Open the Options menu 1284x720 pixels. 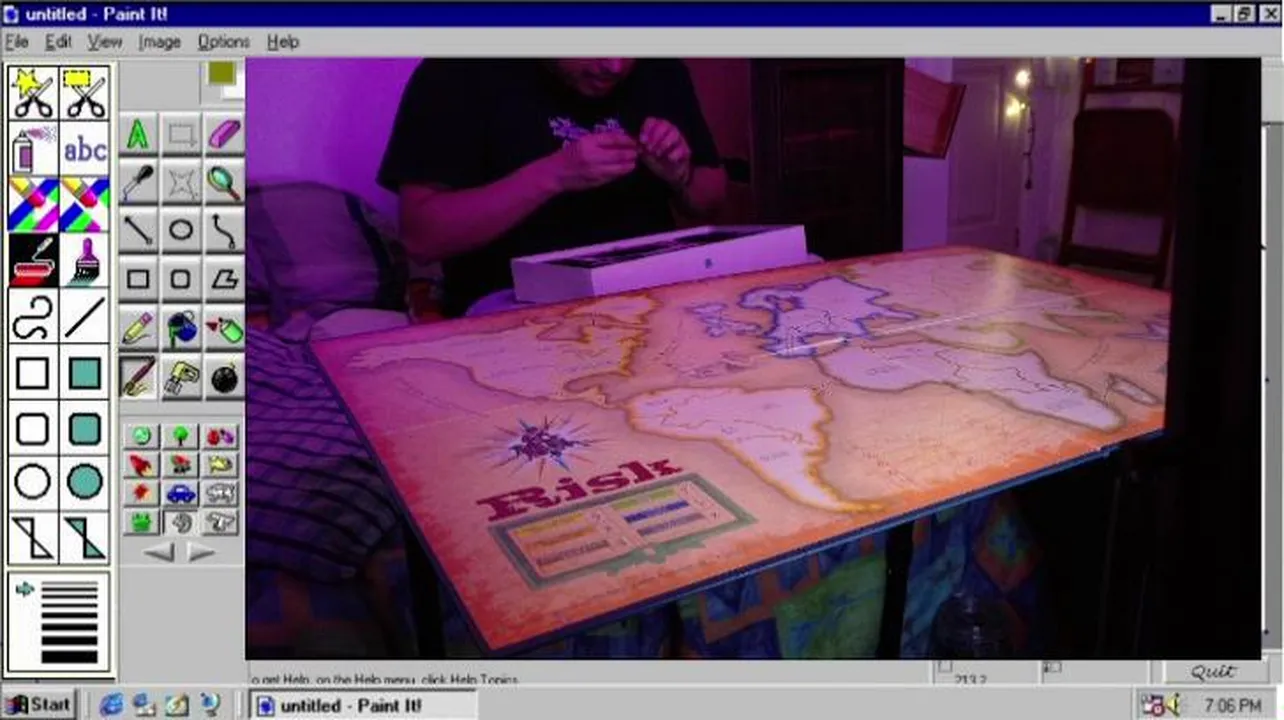(223, 42)
